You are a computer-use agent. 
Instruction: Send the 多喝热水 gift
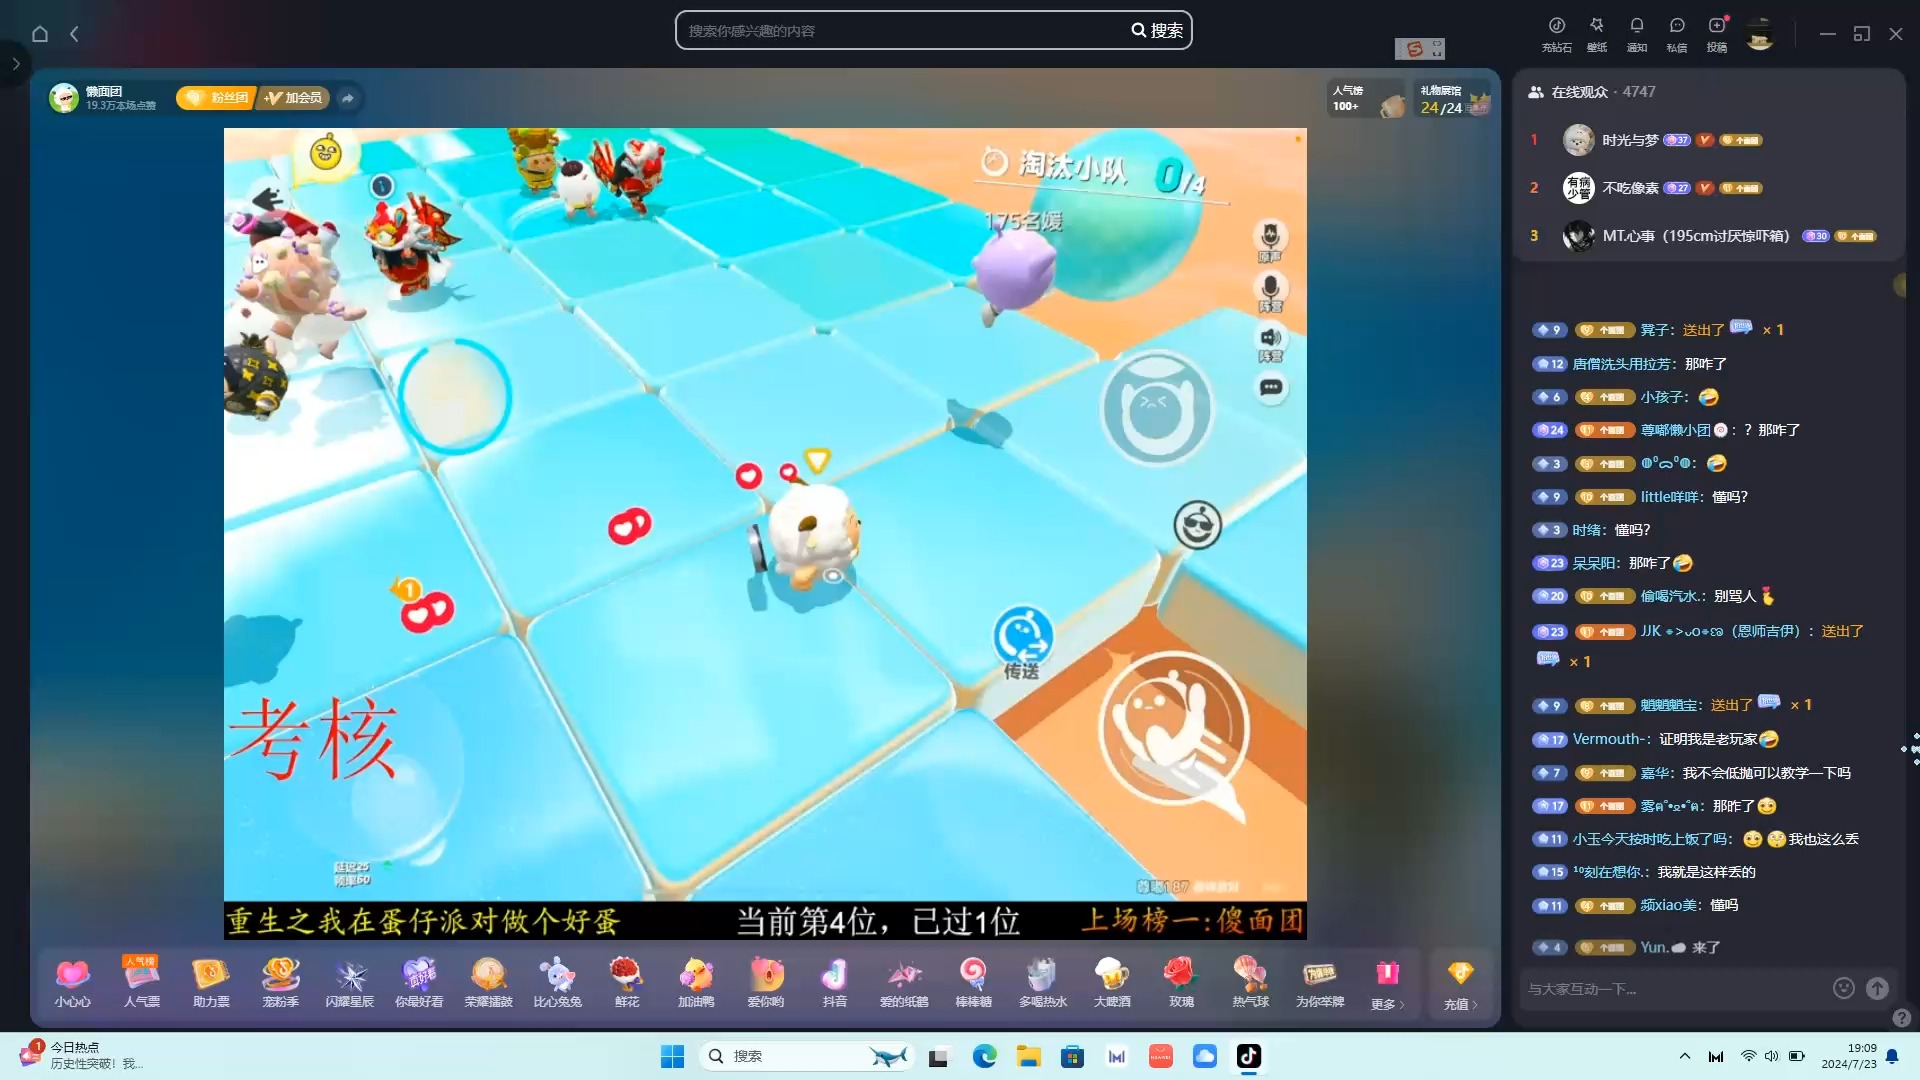pos(1043,983)
